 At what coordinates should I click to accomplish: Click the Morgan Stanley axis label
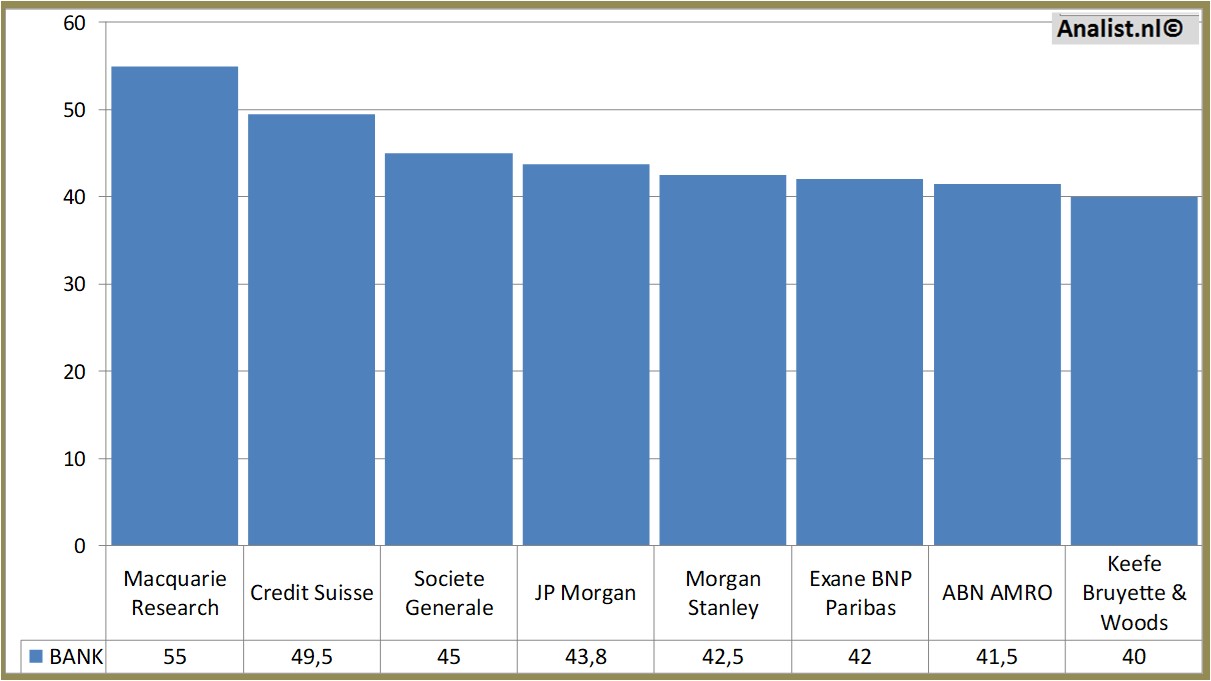(x=723, y=593)
